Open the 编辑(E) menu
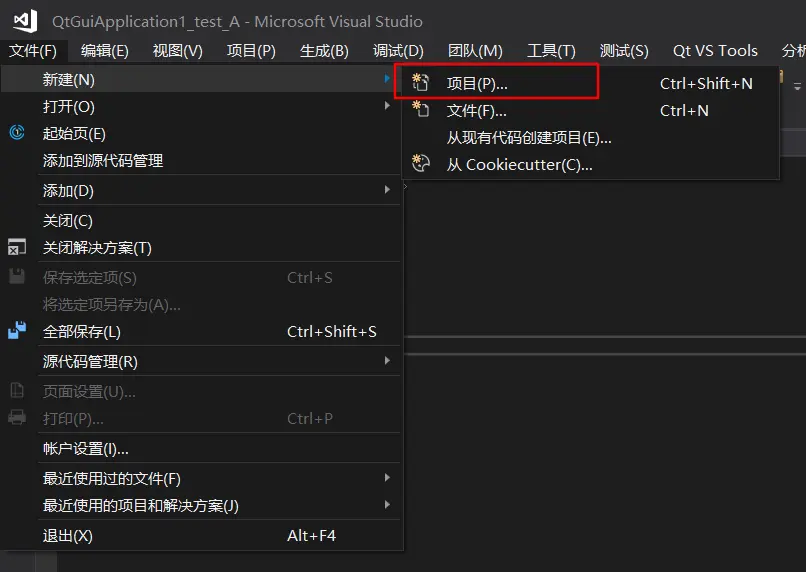The width and height of the screenshot is (806, 572). 105,51
